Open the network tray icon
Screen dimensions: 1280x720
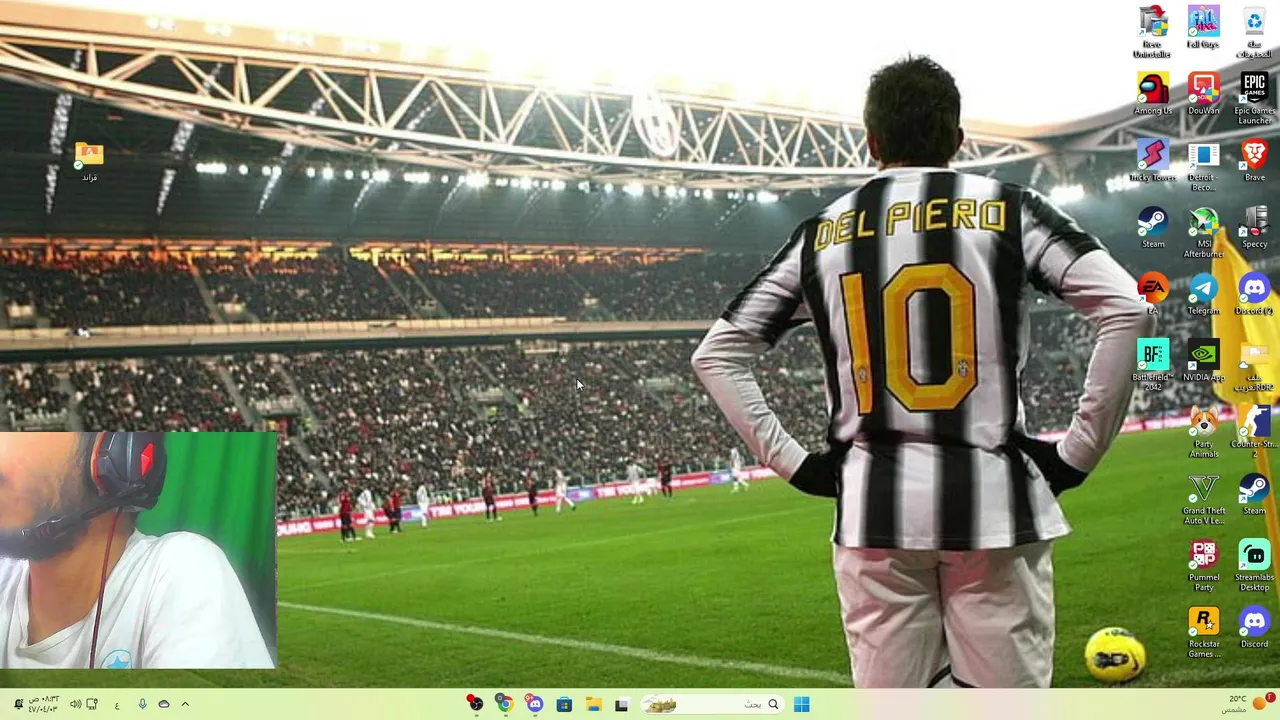click(x=92, y=704)
